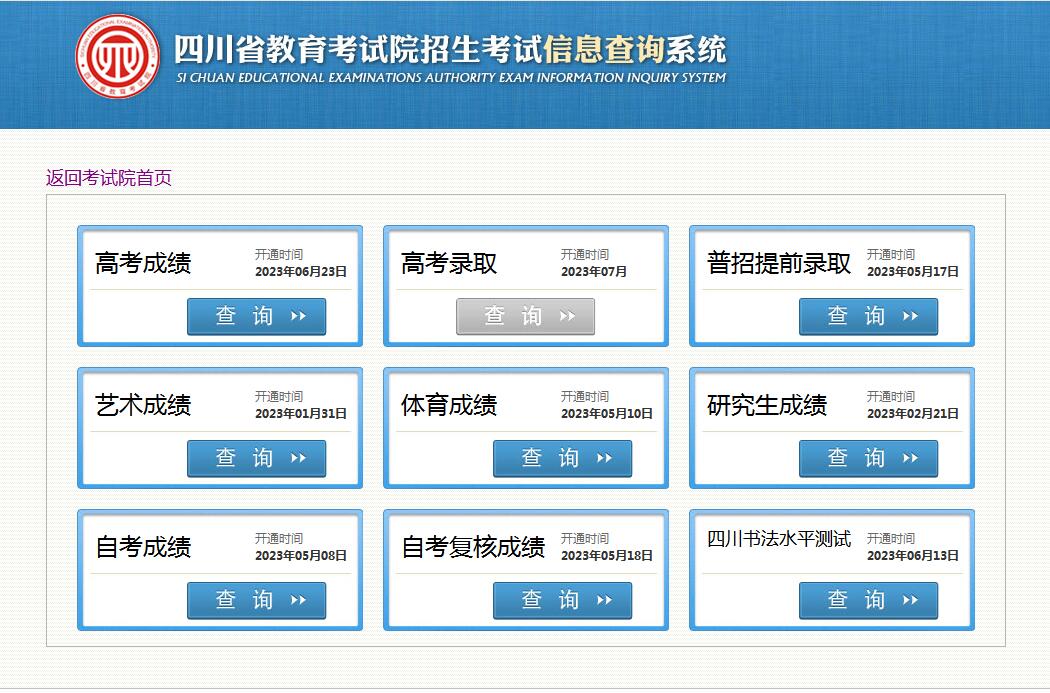The image size is (1050, 693).
Task: Click the 体育成绩 card heading
Action: (449, 405)
